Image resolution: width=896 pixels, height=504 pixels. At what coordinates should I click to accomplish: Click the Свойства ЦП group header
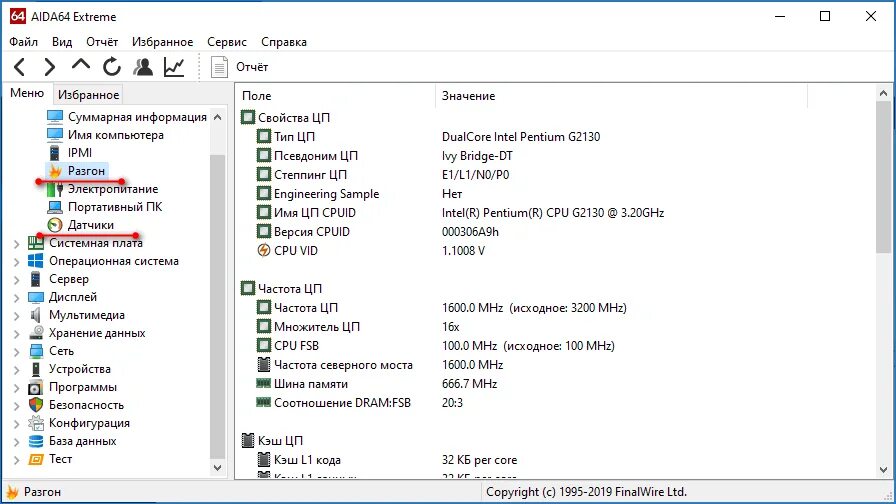pyautogui.click(x=294, y=117)
